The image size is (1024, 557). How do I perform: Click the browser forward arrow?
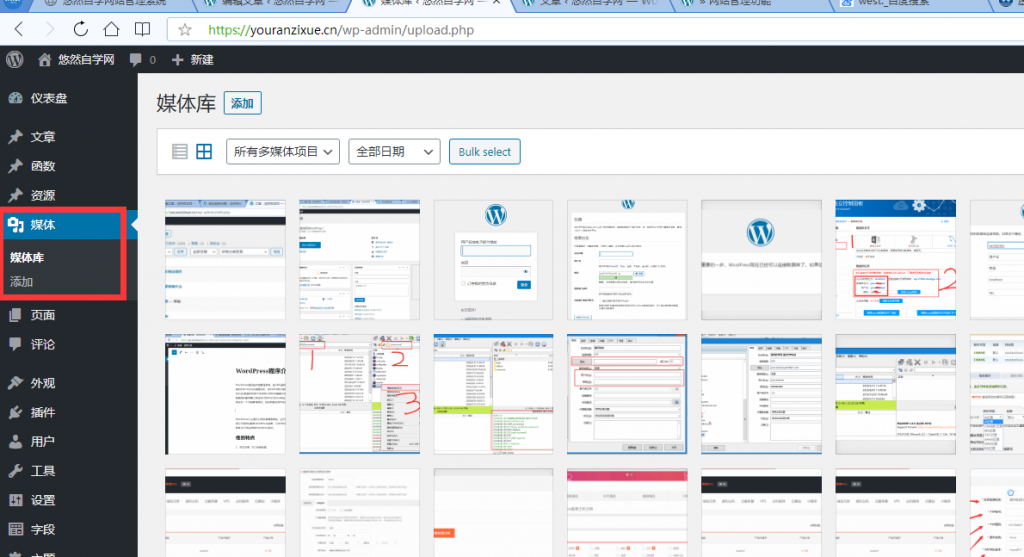[50, 29]
